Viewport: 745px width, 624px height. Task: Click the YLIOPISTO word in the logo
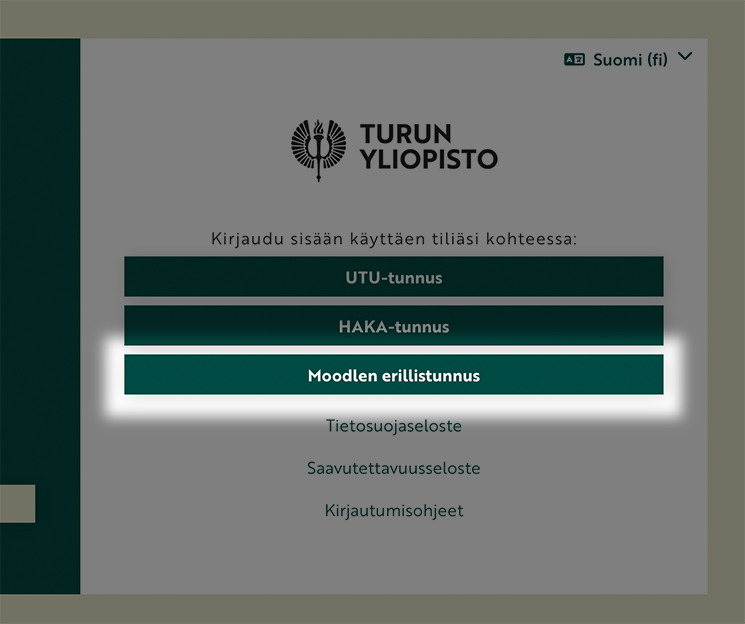(x=428, y=159)
